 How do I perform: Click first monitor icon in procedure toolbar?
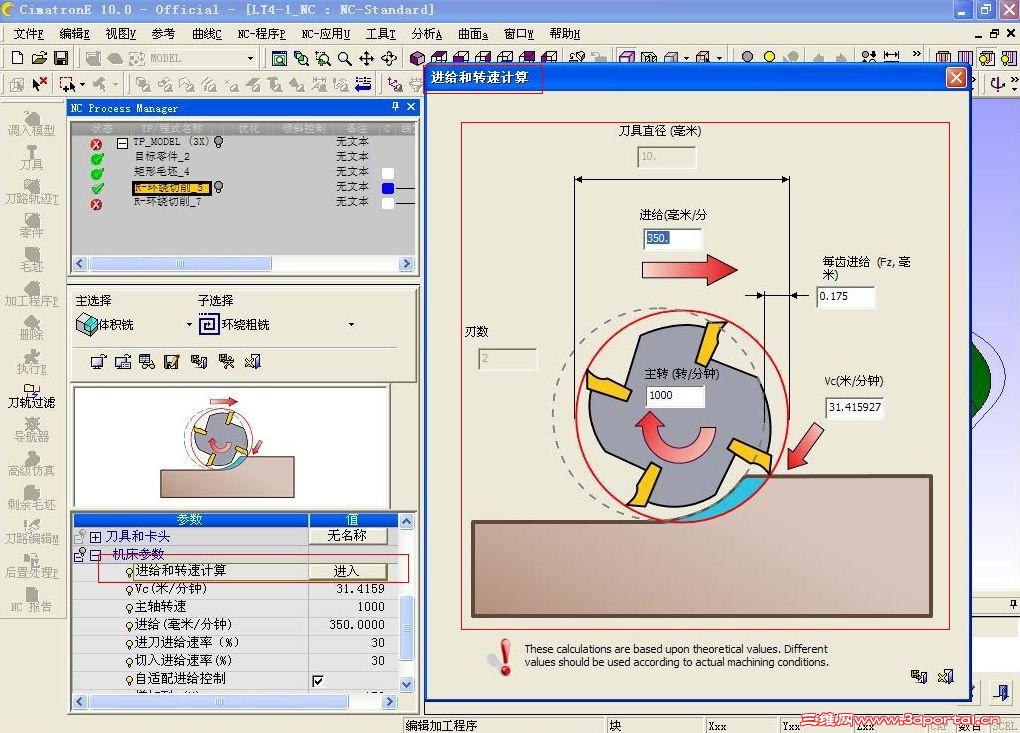98,362
